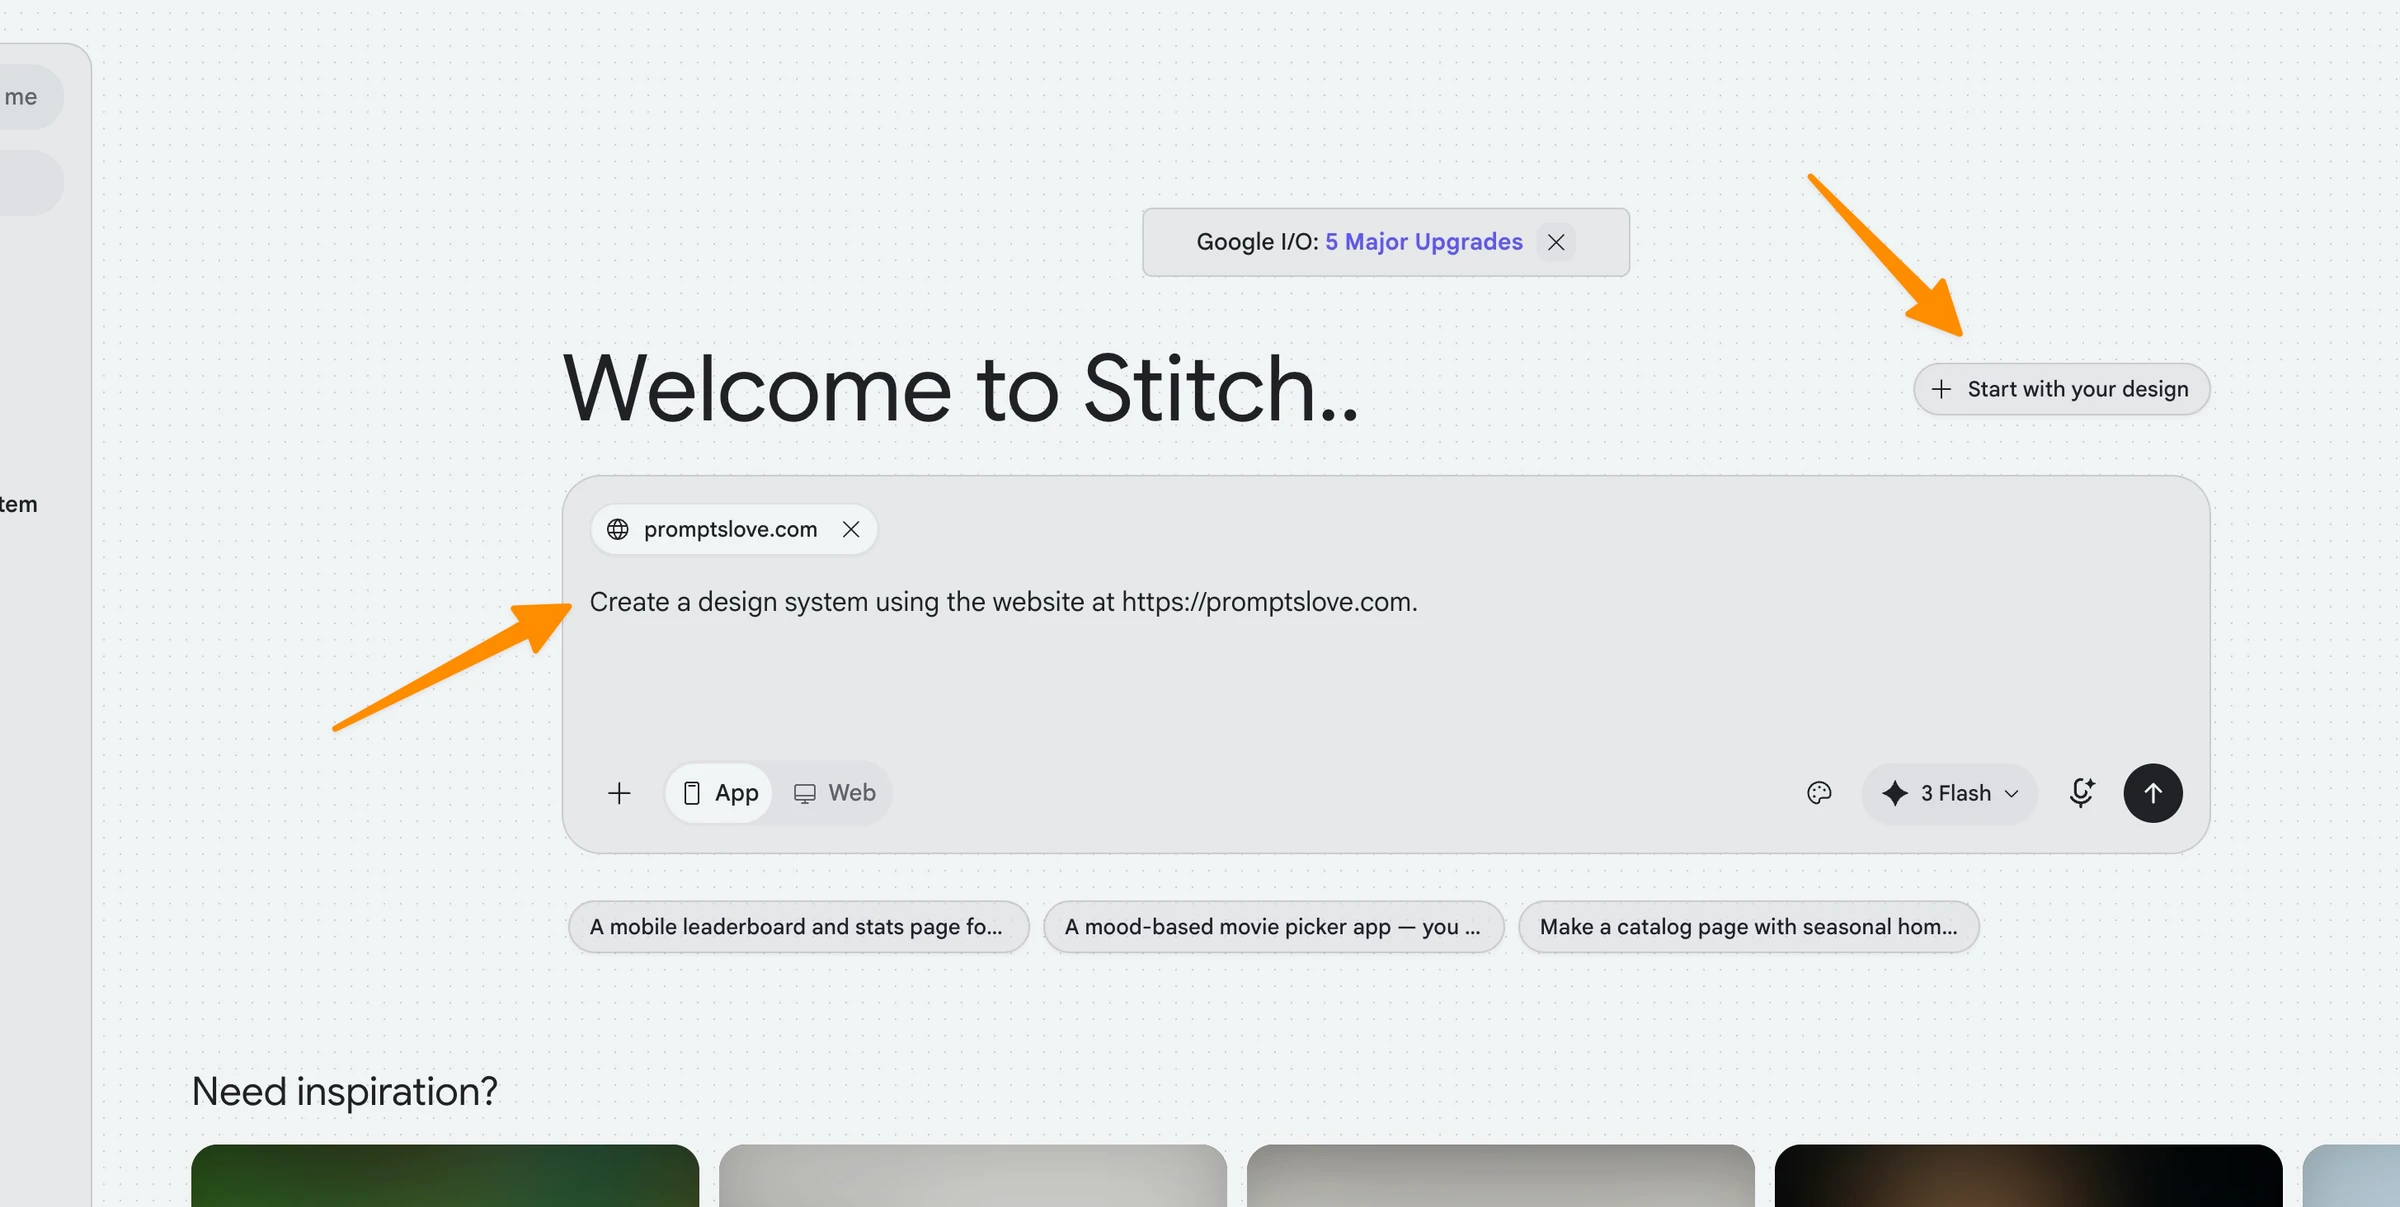Open the third gray inspiration thumbnail
The height and width of the screenshot is (1207, 2400).
(1500, 1176)
